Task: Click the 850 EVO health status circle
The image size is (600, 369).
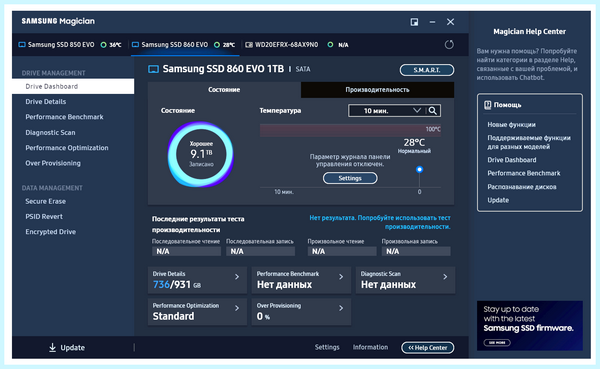Action: click(103, 45)
